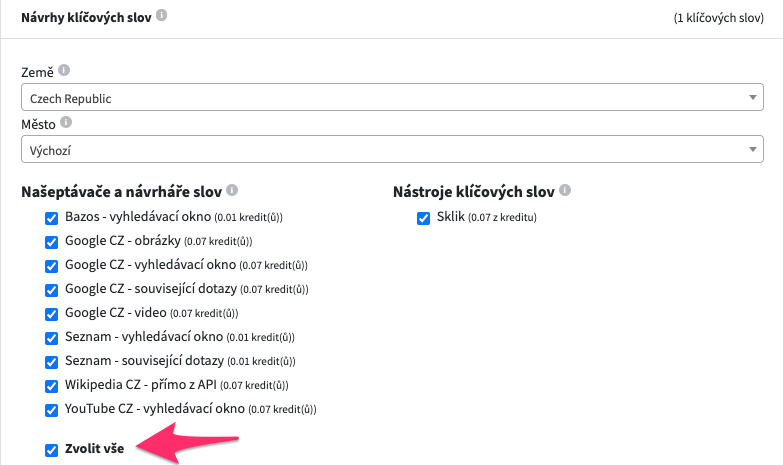The image size is (783, 465).
Task: Open the Země country dropdown
Action: [x=392, y=97]
